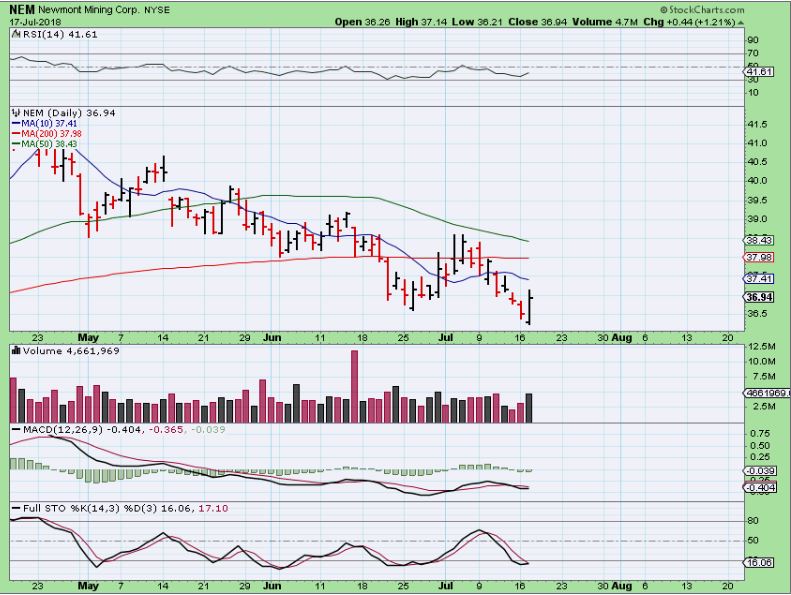Click the Newmont Mining Corp. company name
The image size is (791, 595).
tap(89, 10)
